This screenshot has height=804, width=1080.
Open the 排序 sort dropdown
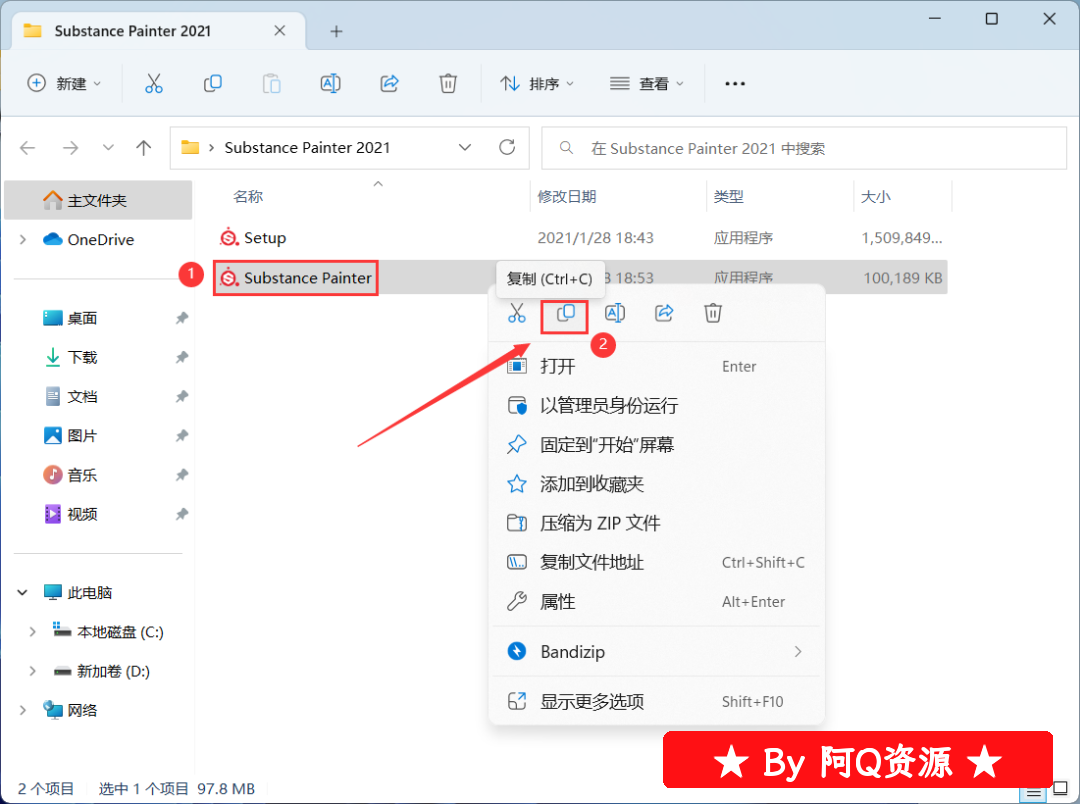[x=537, y=84]
